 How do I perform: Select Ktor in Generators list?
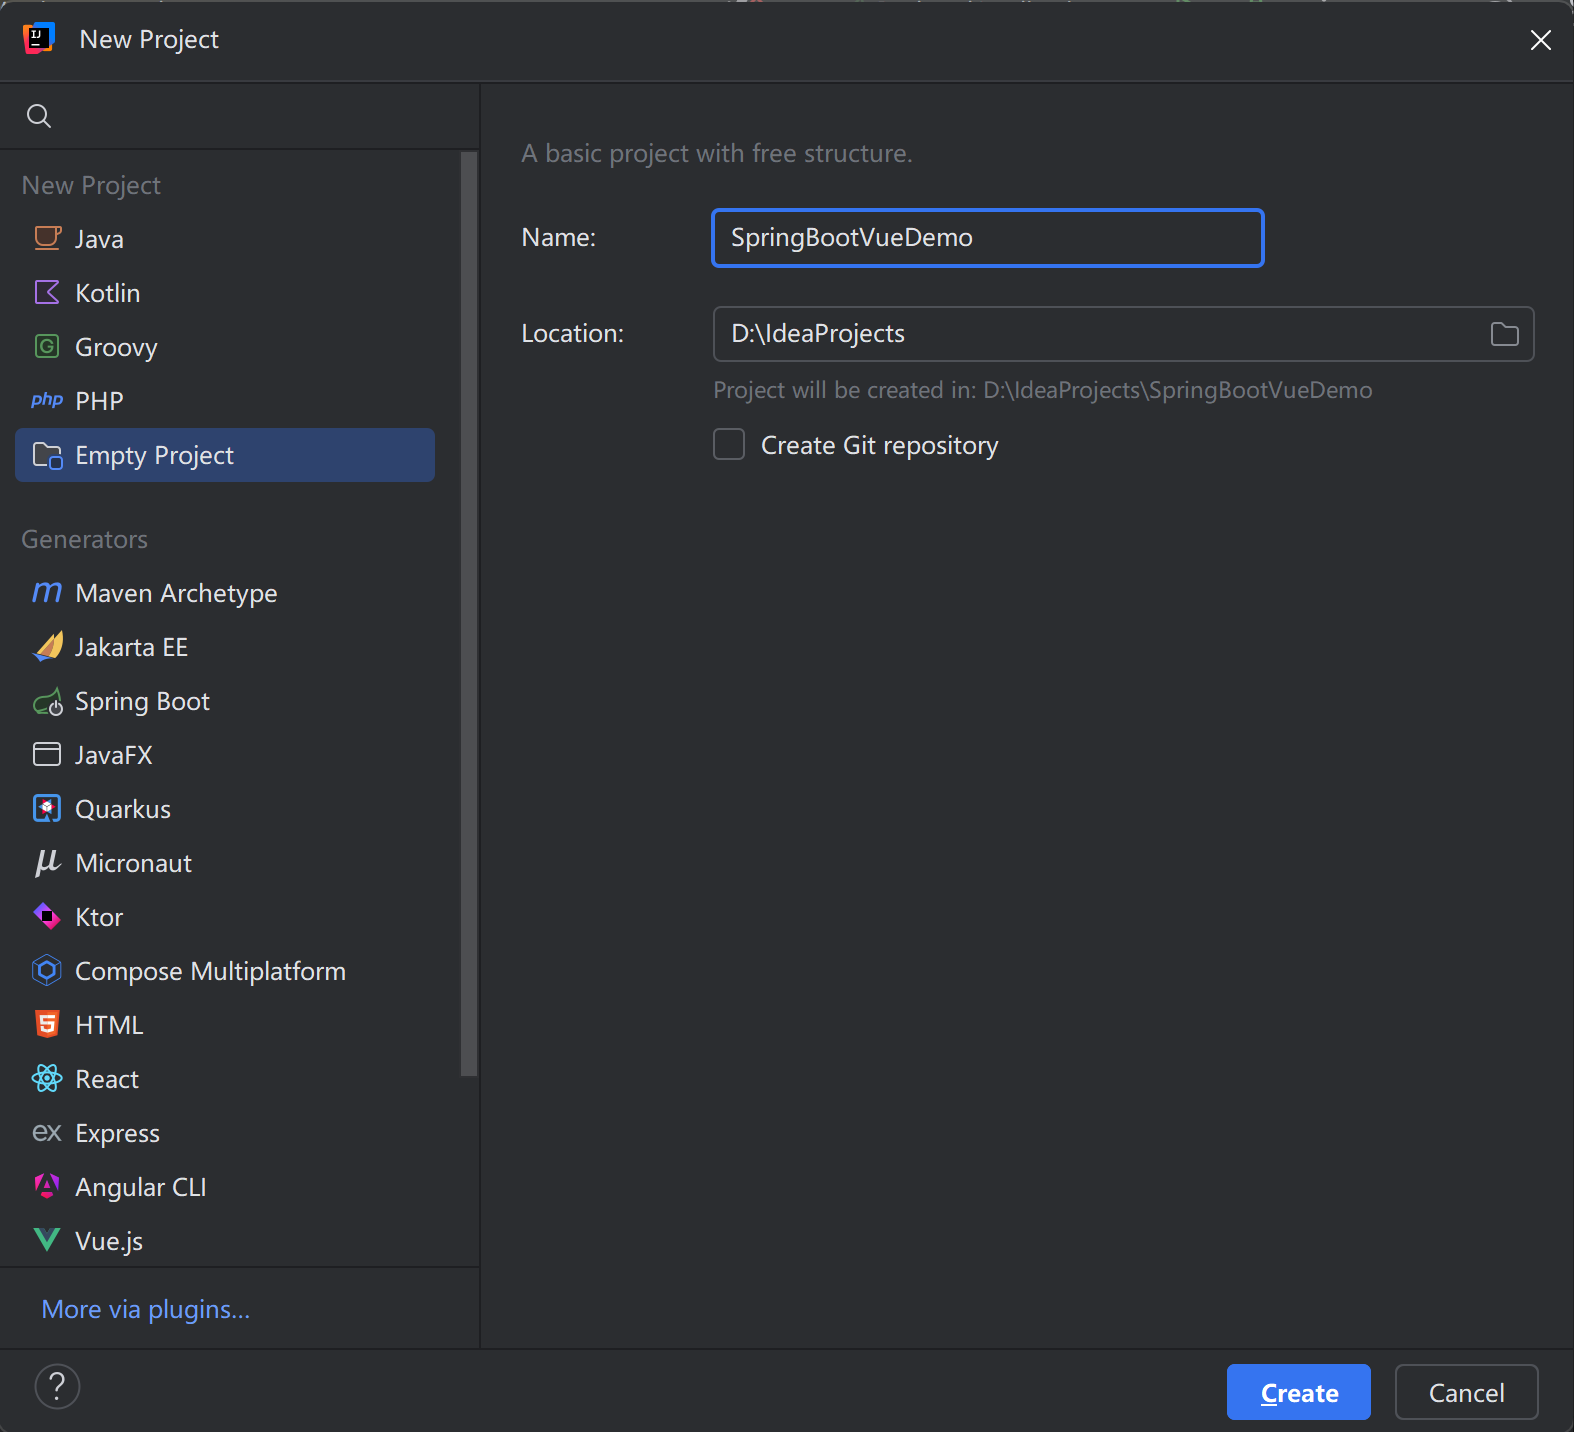225,917
